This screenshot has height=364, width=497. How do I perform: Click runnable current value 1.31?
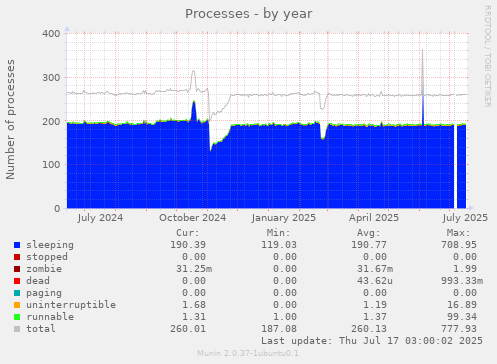pos(194,317)
